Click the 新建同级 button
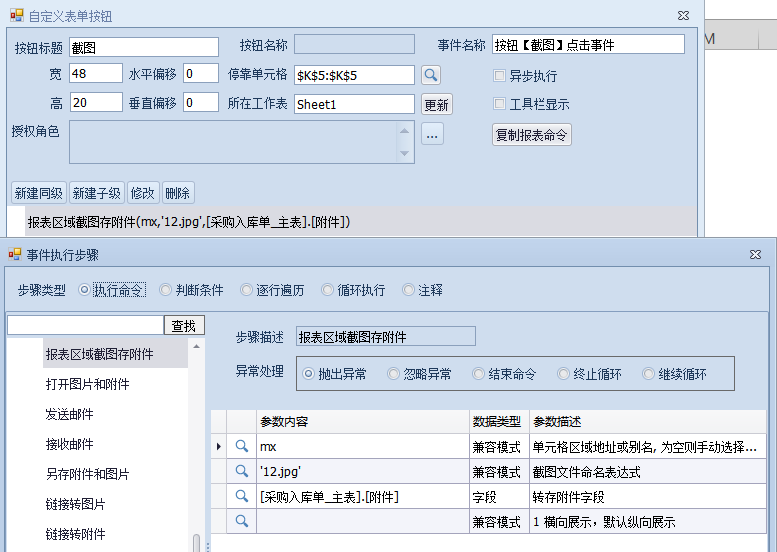777x552 pixels. pos(39,193)
